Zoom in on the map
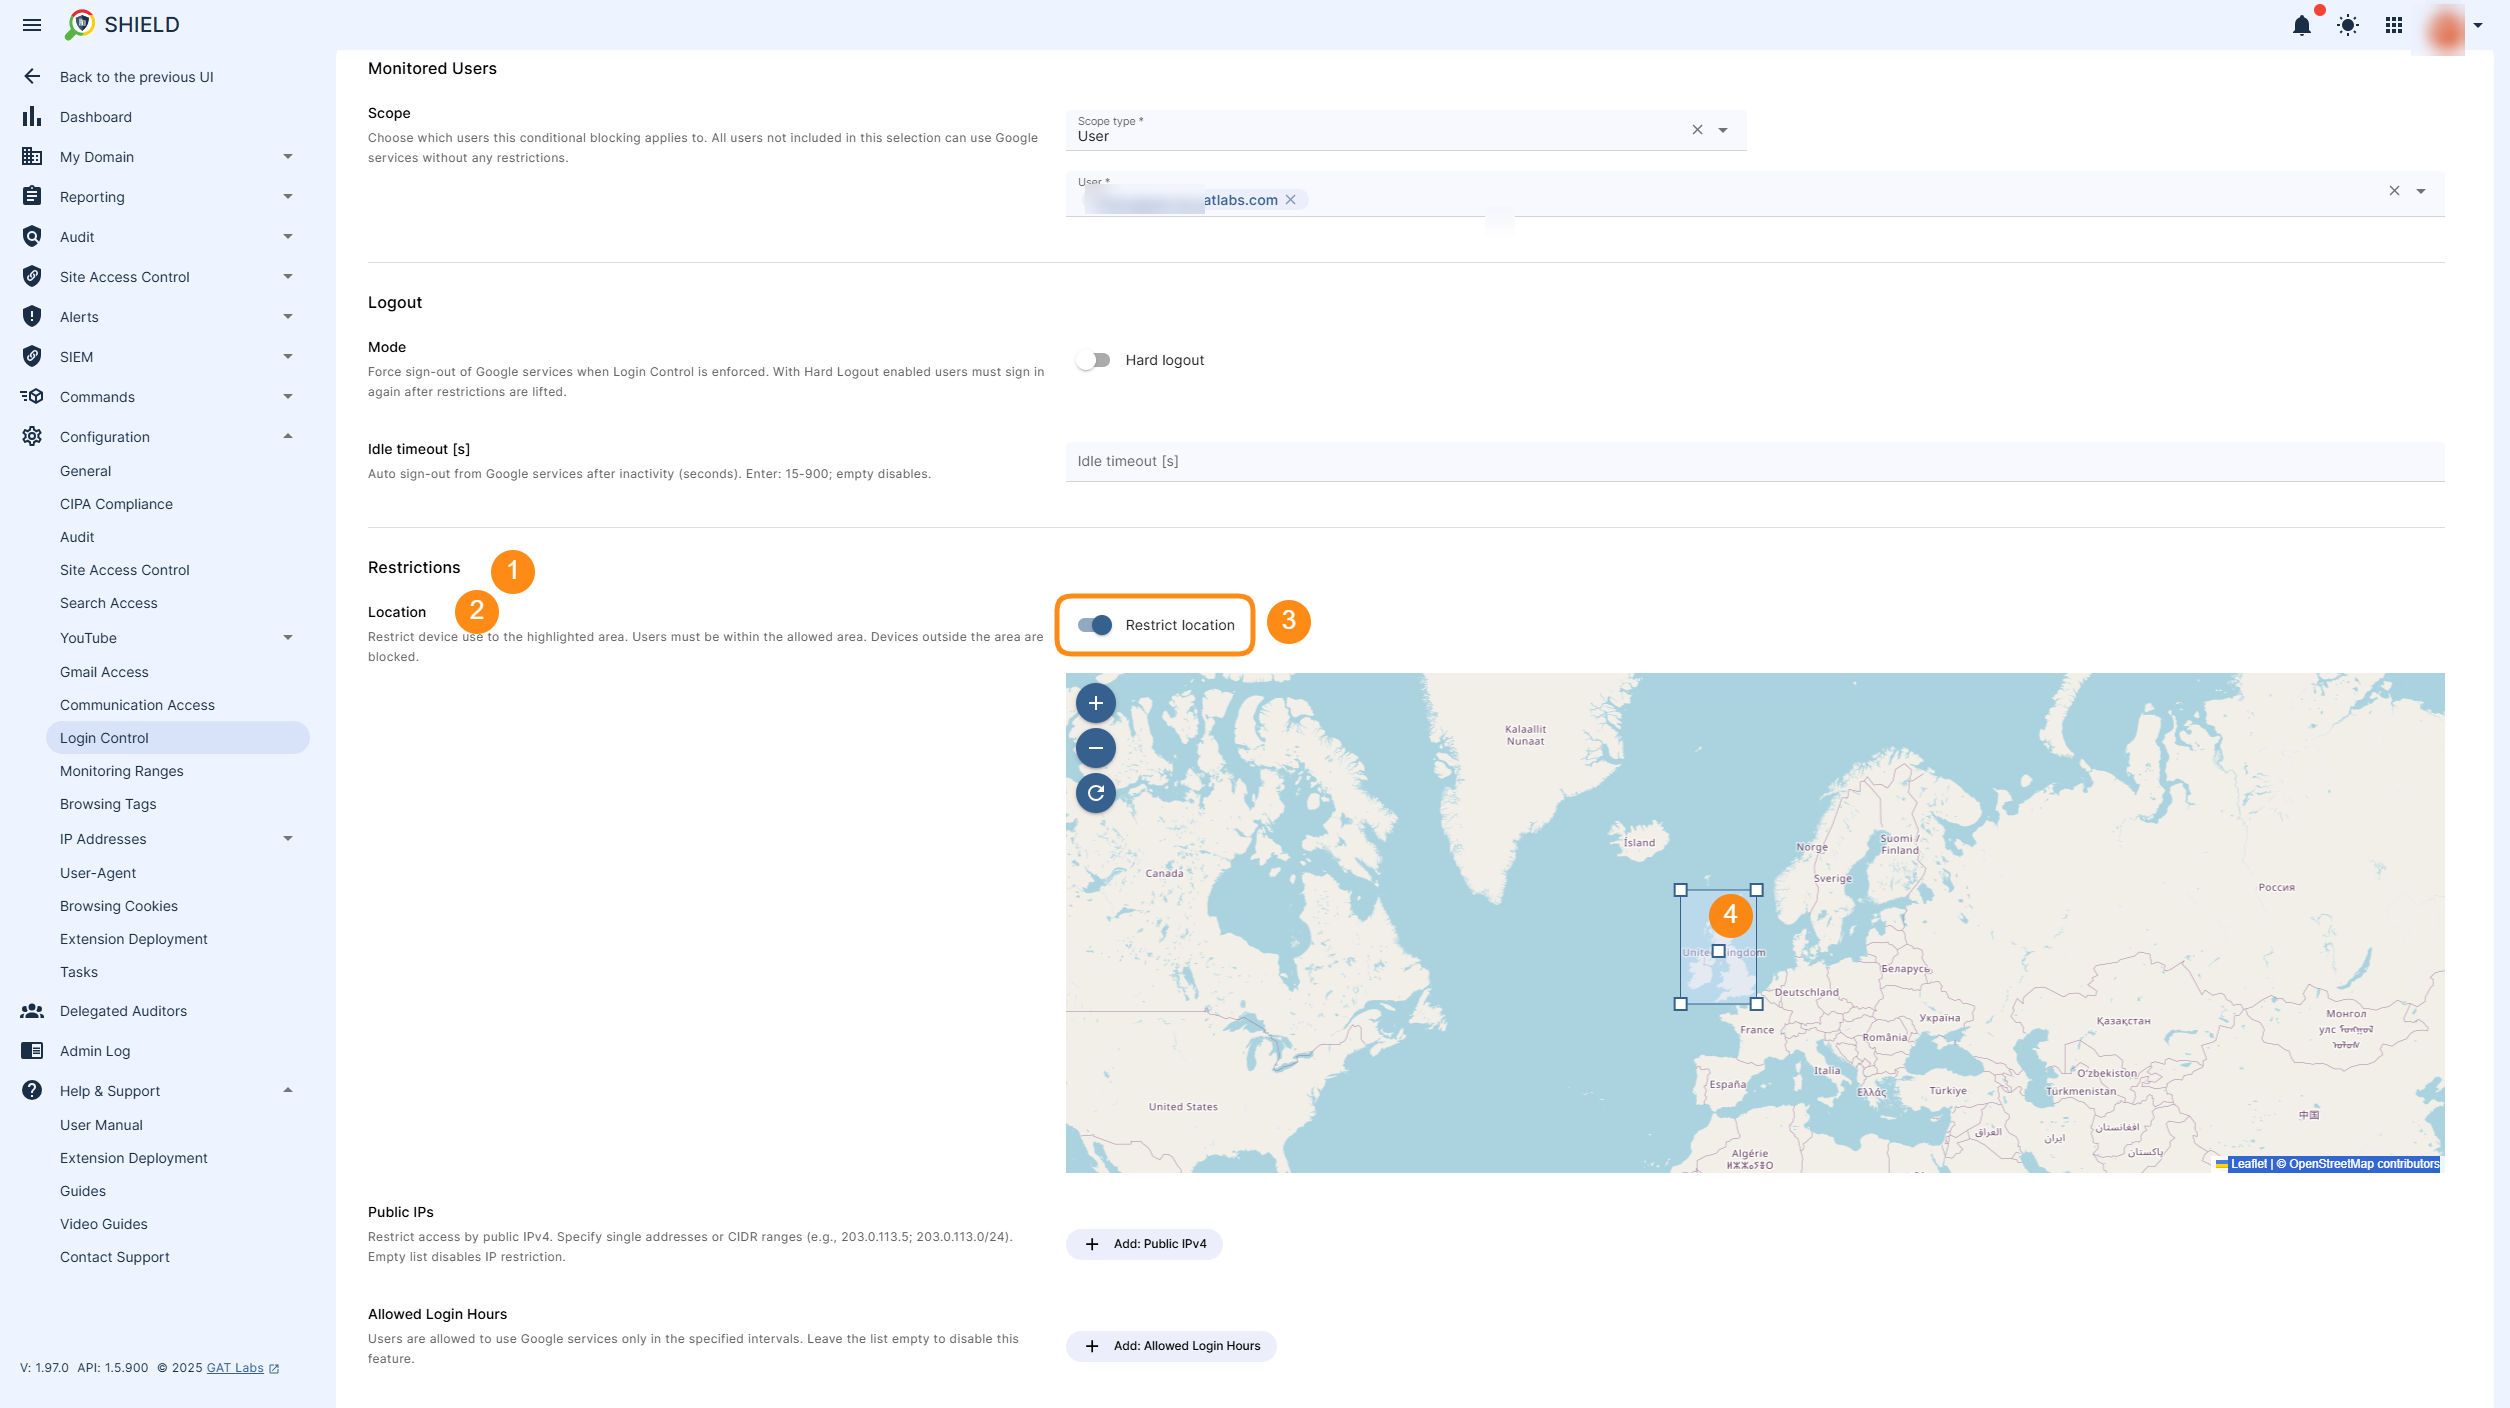The height and width of the screenshot is (1408, 2510). click(1096, 703)
